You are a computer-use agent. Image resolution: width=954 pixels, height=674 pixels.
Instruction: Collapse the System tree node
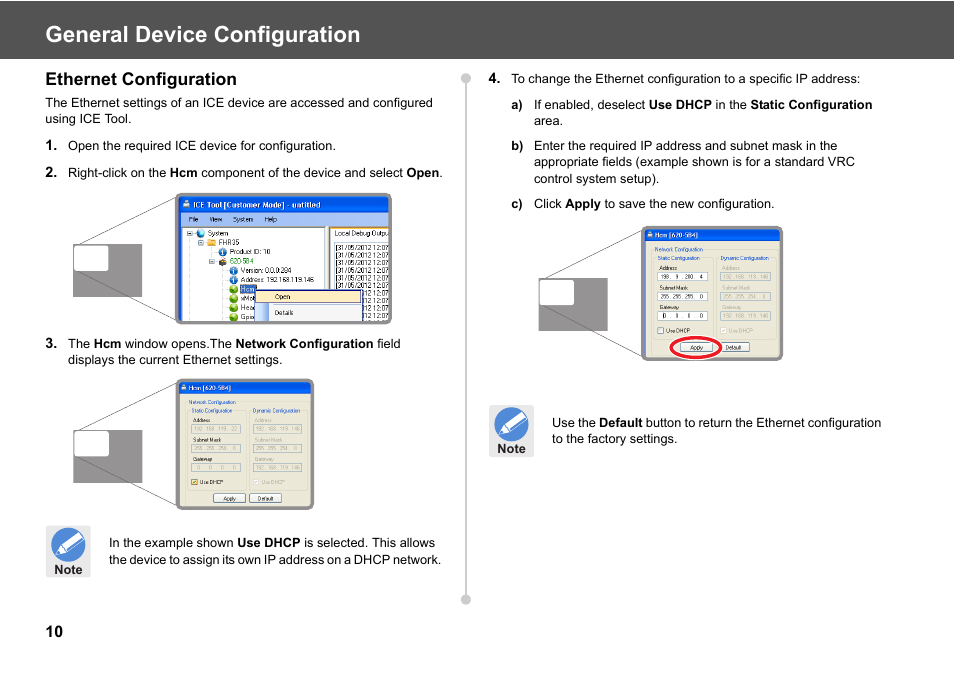[x=190, y=234]
